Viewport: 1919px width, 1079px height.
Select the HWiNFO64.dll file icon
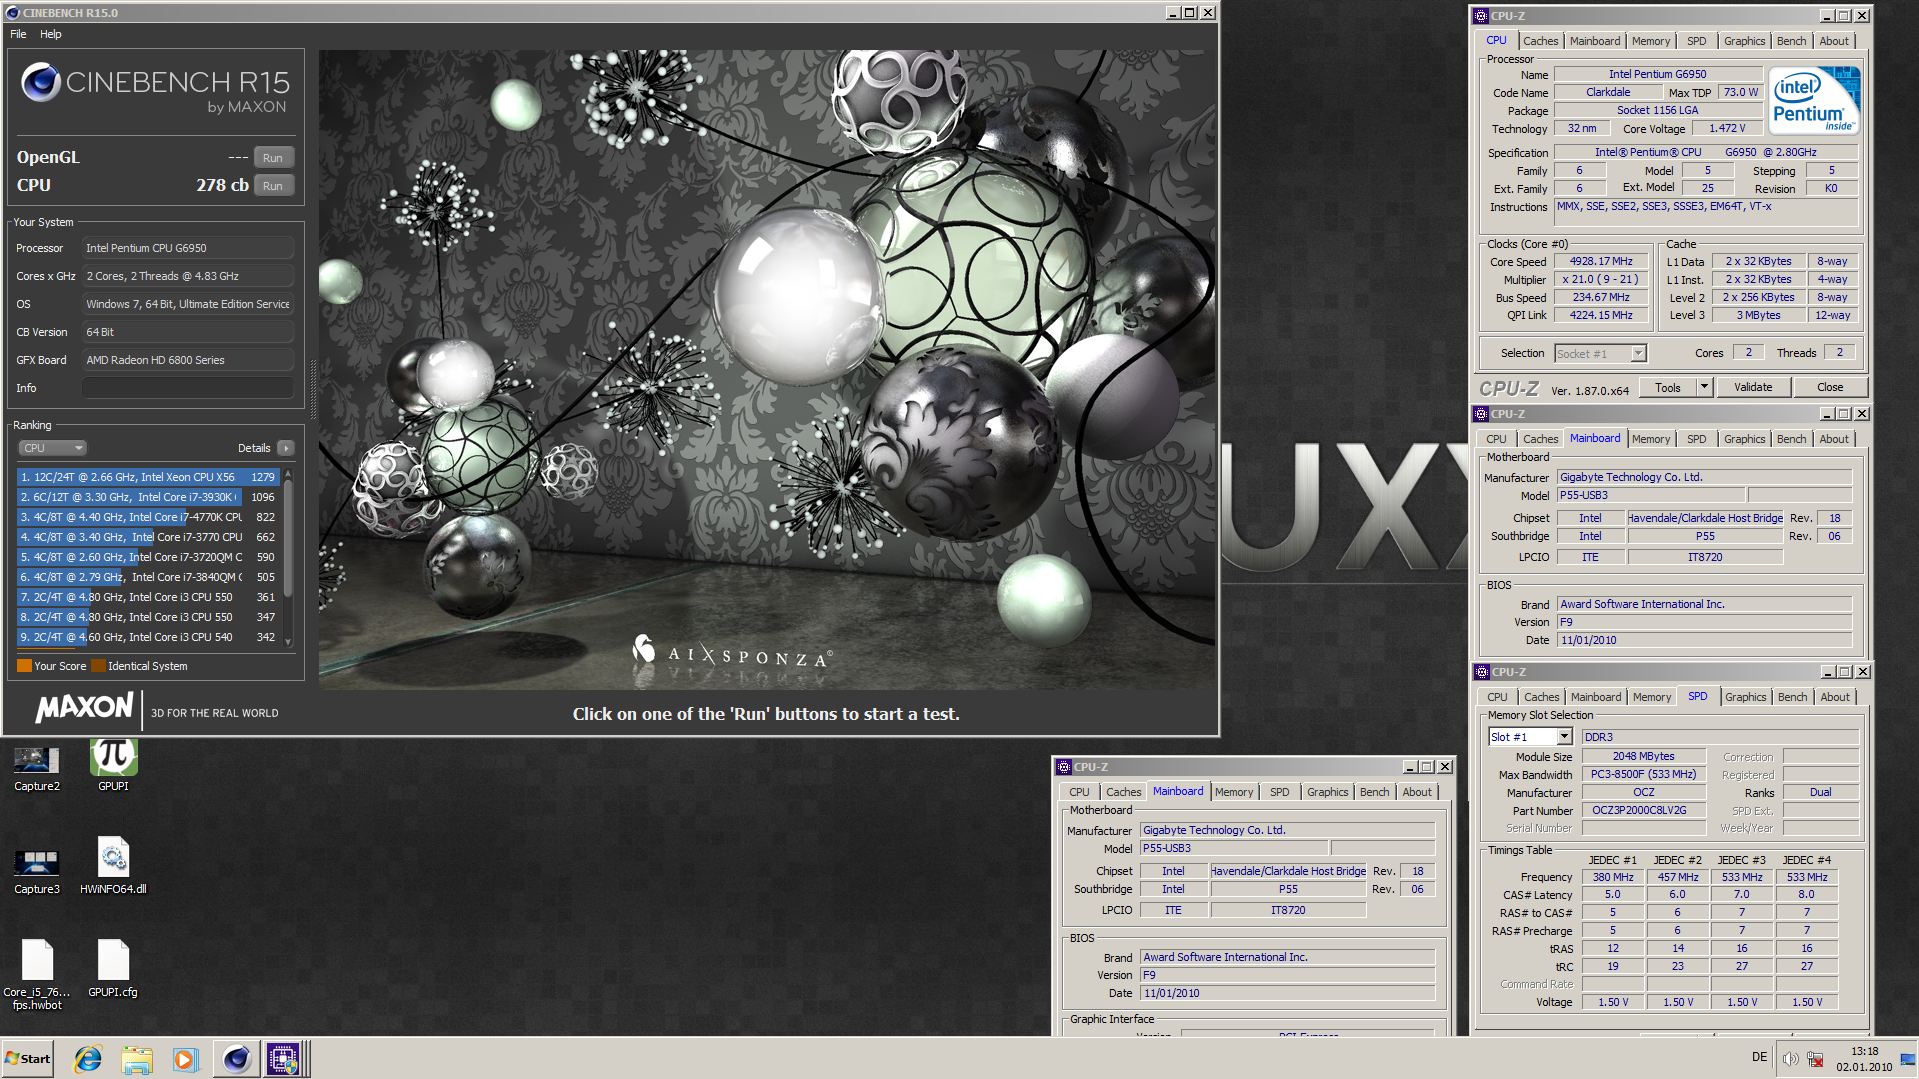tap(113, 866)
